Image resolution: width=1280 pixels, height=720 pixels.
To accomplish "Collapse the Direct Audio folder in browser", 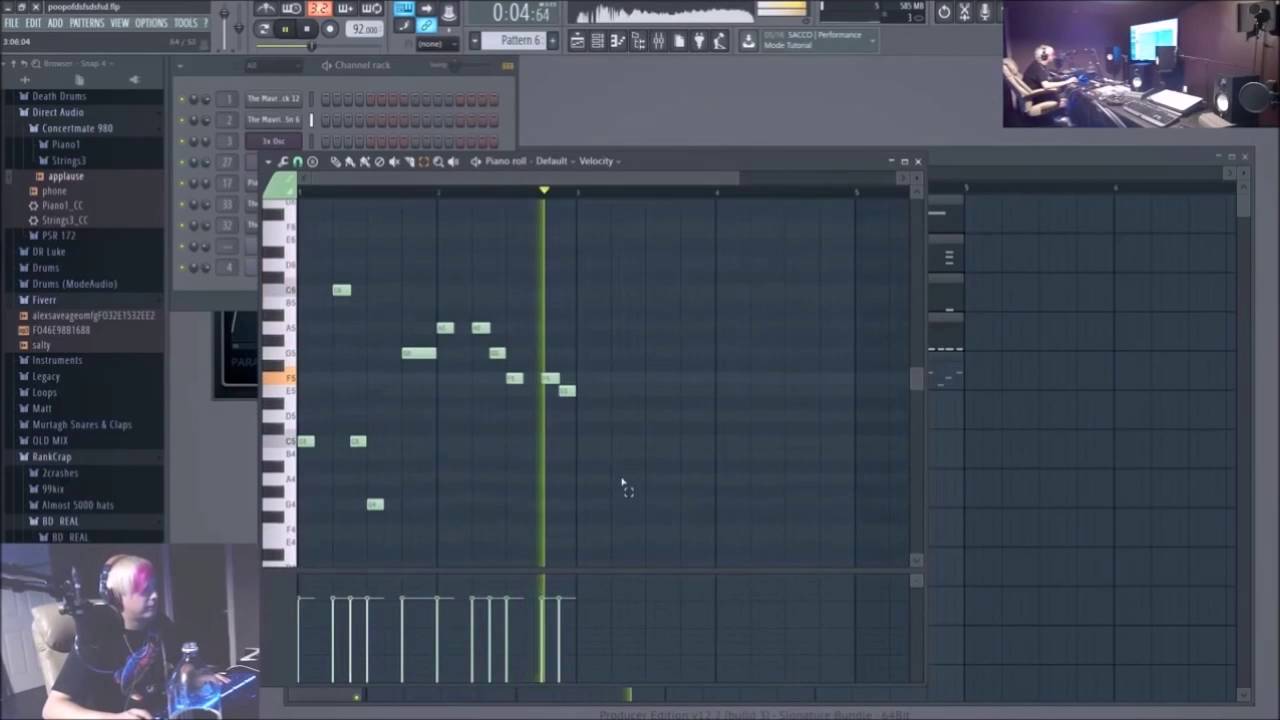I will (x=58, y=112).
